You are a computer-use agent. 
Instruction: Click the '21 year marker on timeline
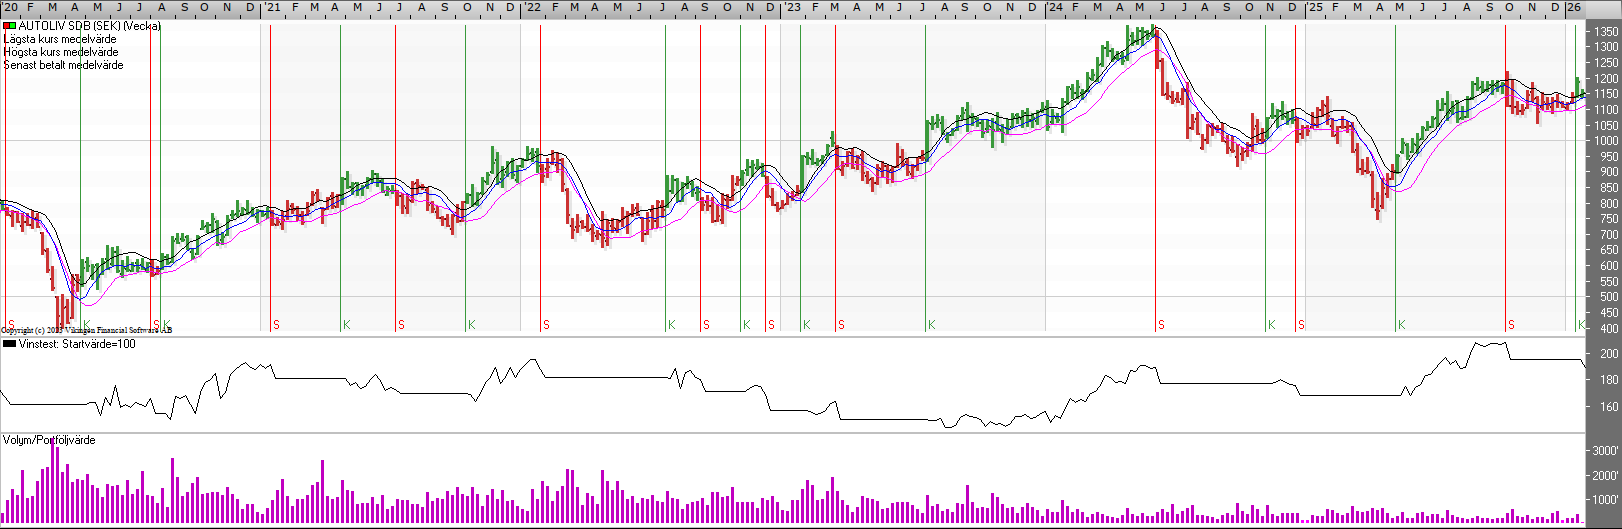click(x=272, y=7)
